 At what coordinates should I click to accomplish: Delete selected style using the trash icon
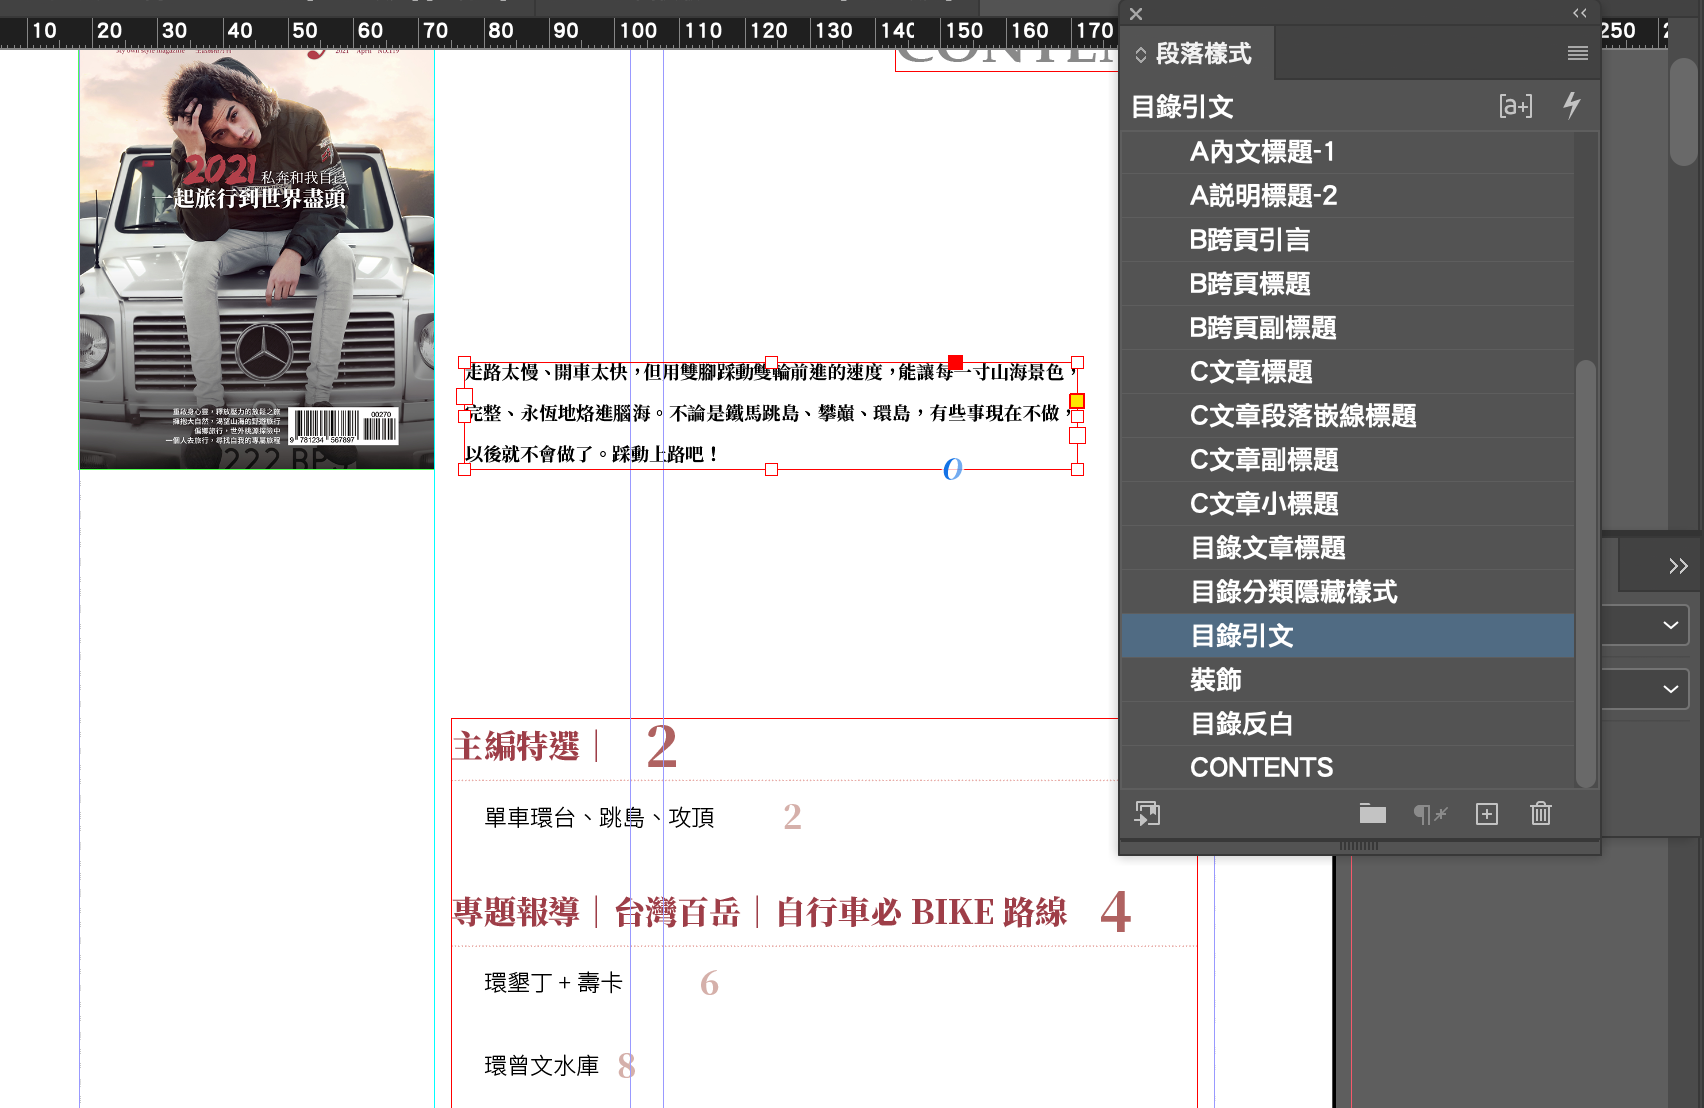click(1540, 814)
